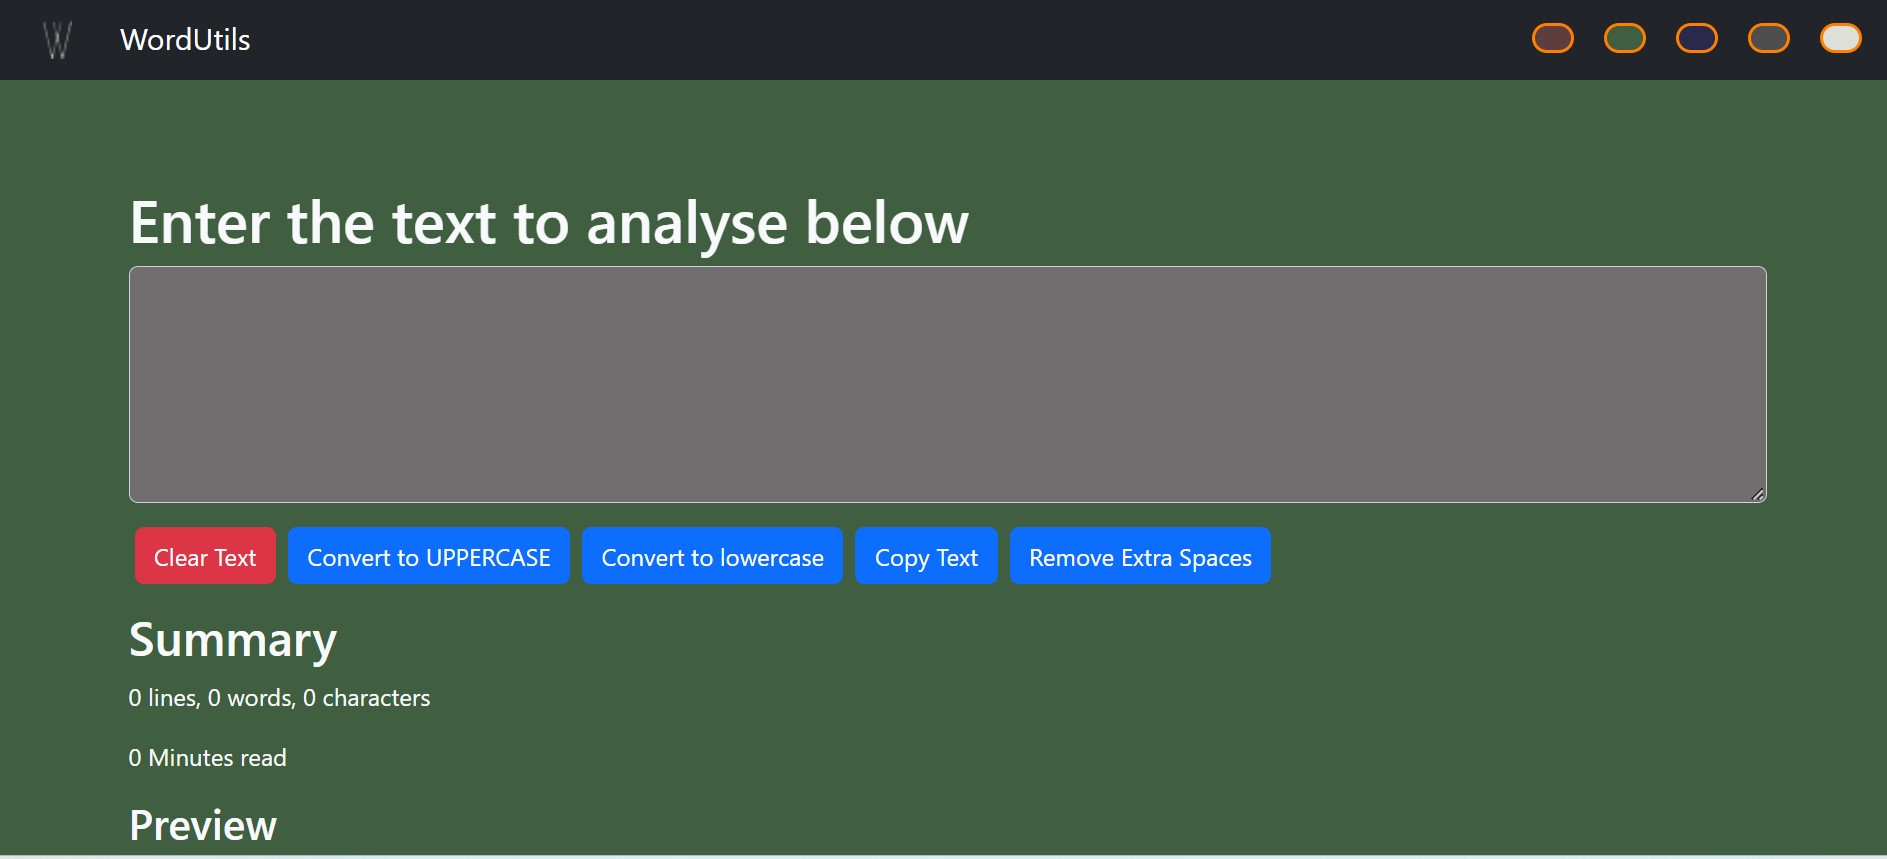The width and height of the screenshot is (1887, 859).
Task: Click the W logo in the navbar
Action: click(58, 40)
